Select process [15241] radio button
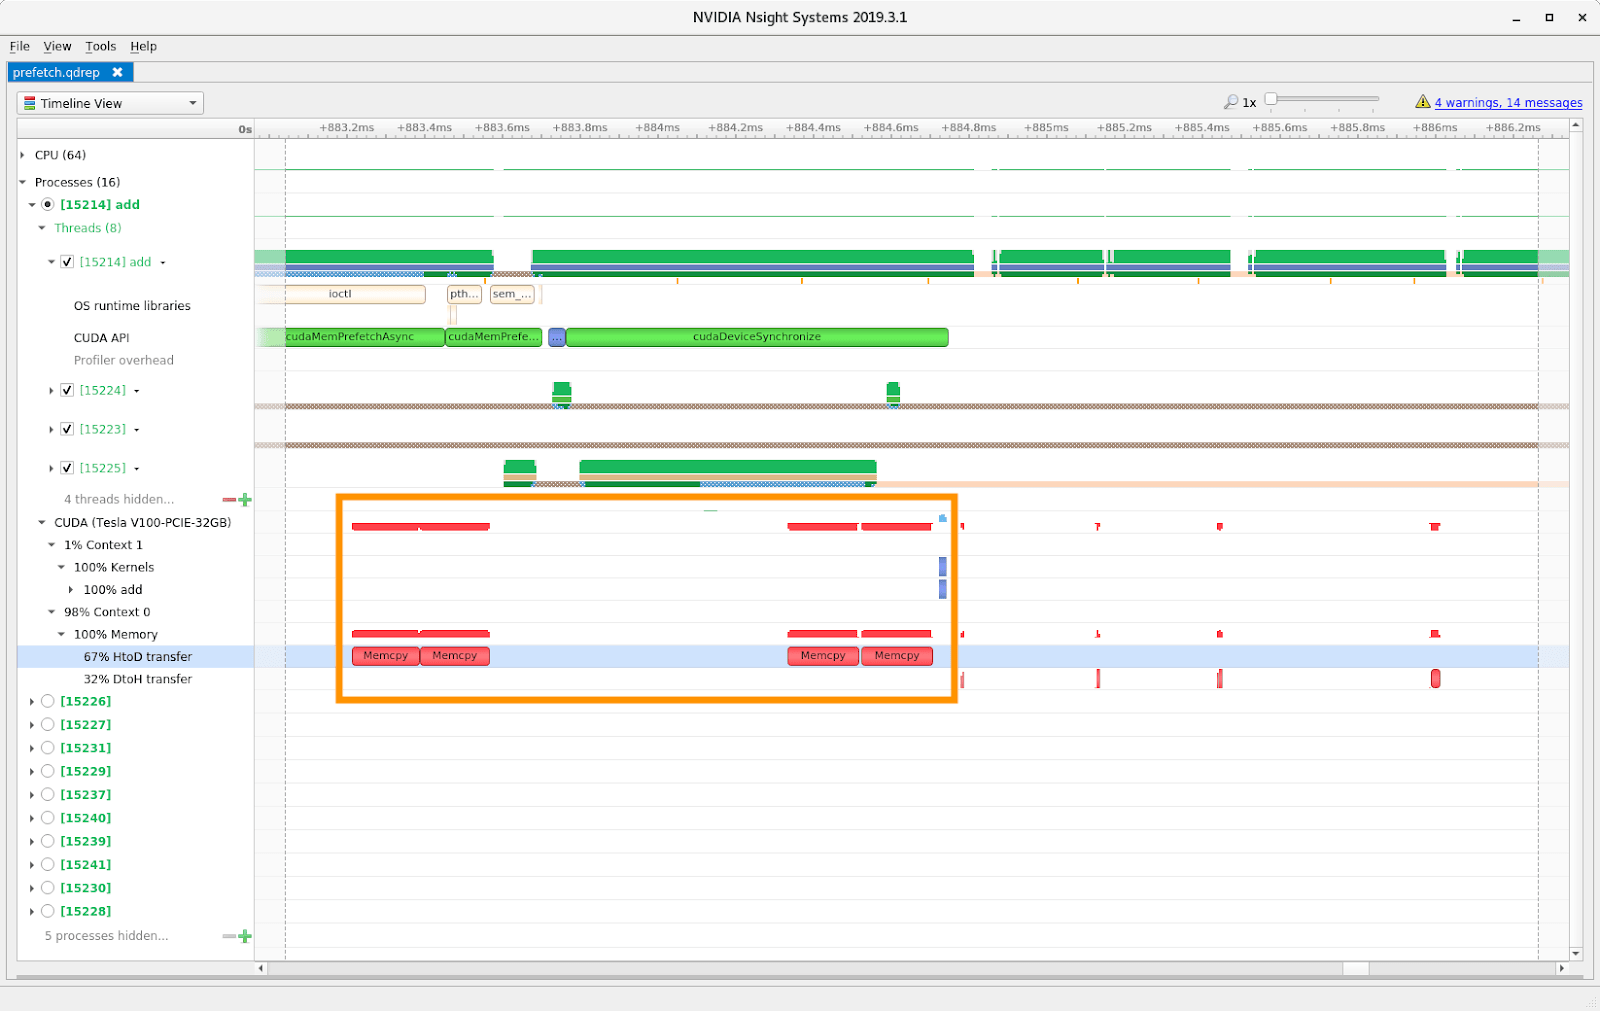This screenshot has width=1600, height=1011. tap(47, 864)
